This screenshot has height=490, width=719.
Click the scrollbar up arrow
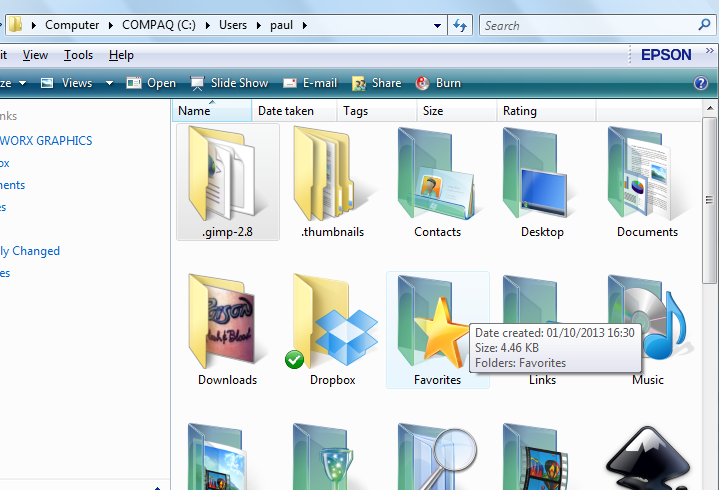pos(709,109)
